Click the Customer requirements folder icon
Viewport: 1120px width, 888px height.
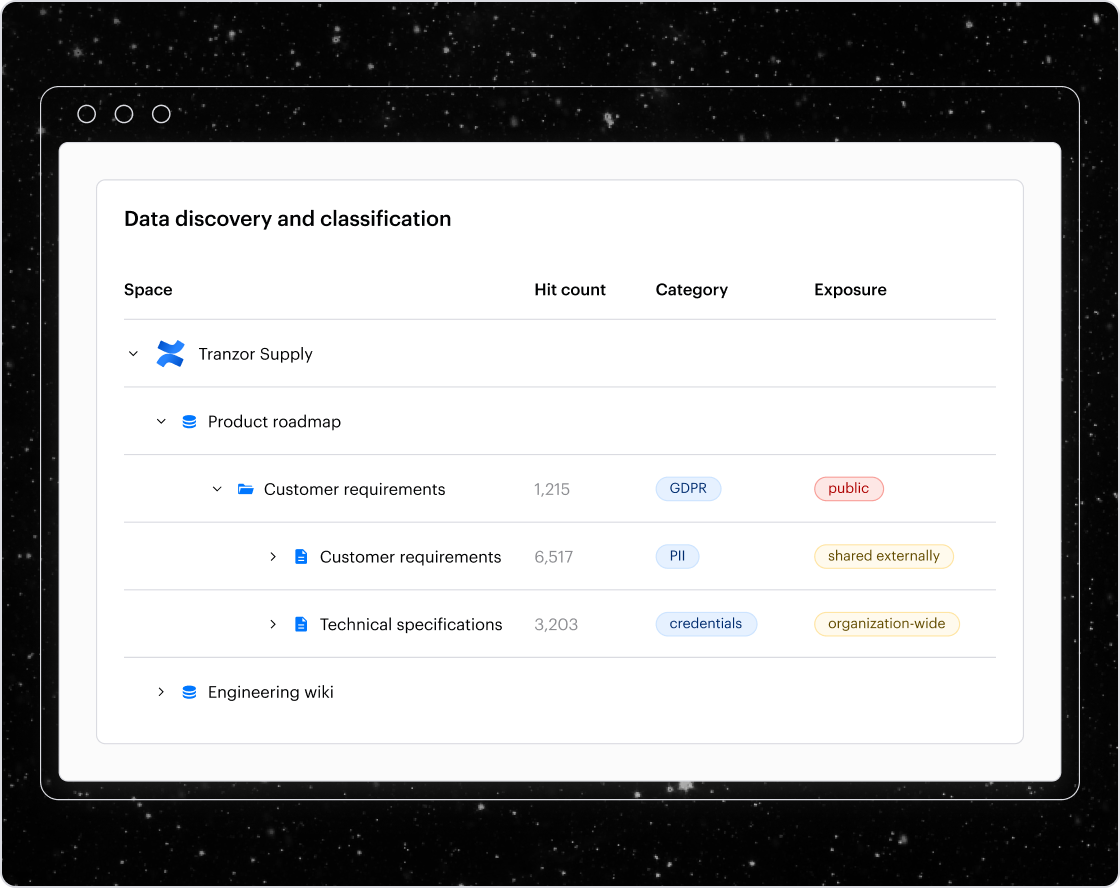click(246, 489)
